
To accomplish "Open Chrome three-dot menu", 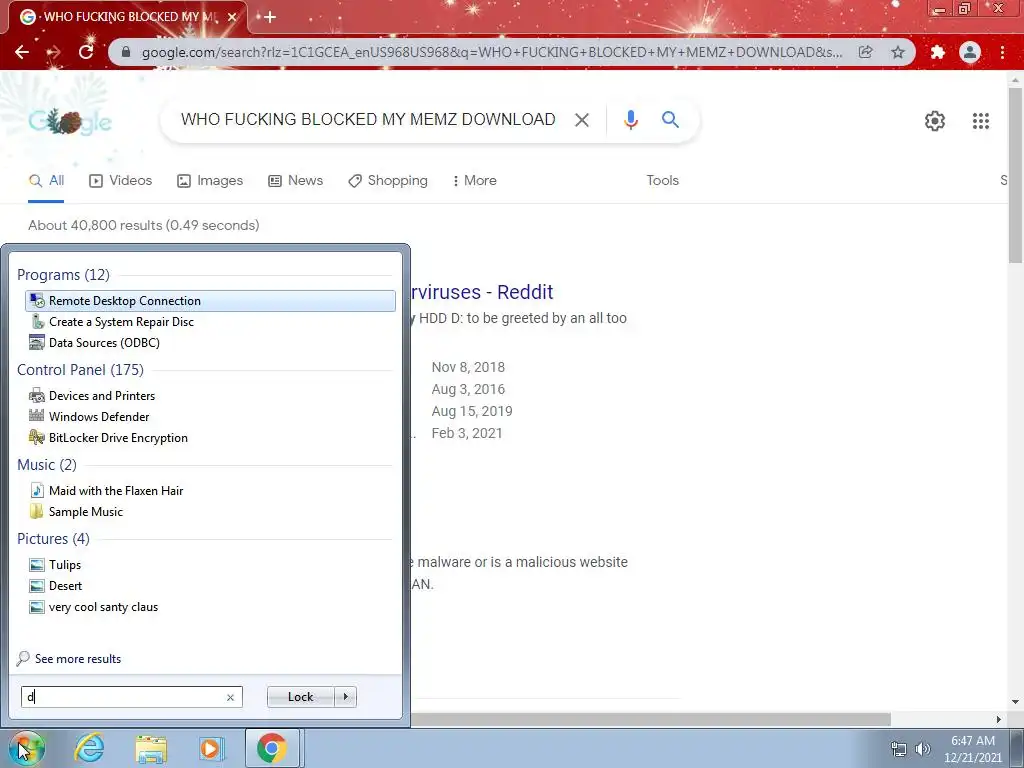I will click(1002, 52).
